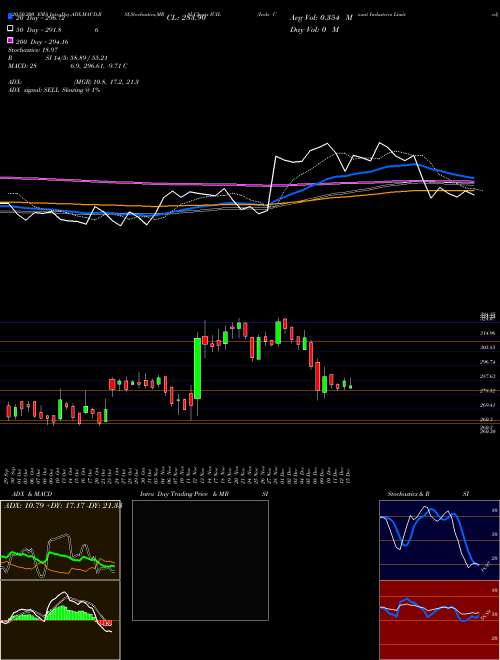Click the 314.96 price axis label
Viewport: 500px width, 660px height.
[487, 333]
